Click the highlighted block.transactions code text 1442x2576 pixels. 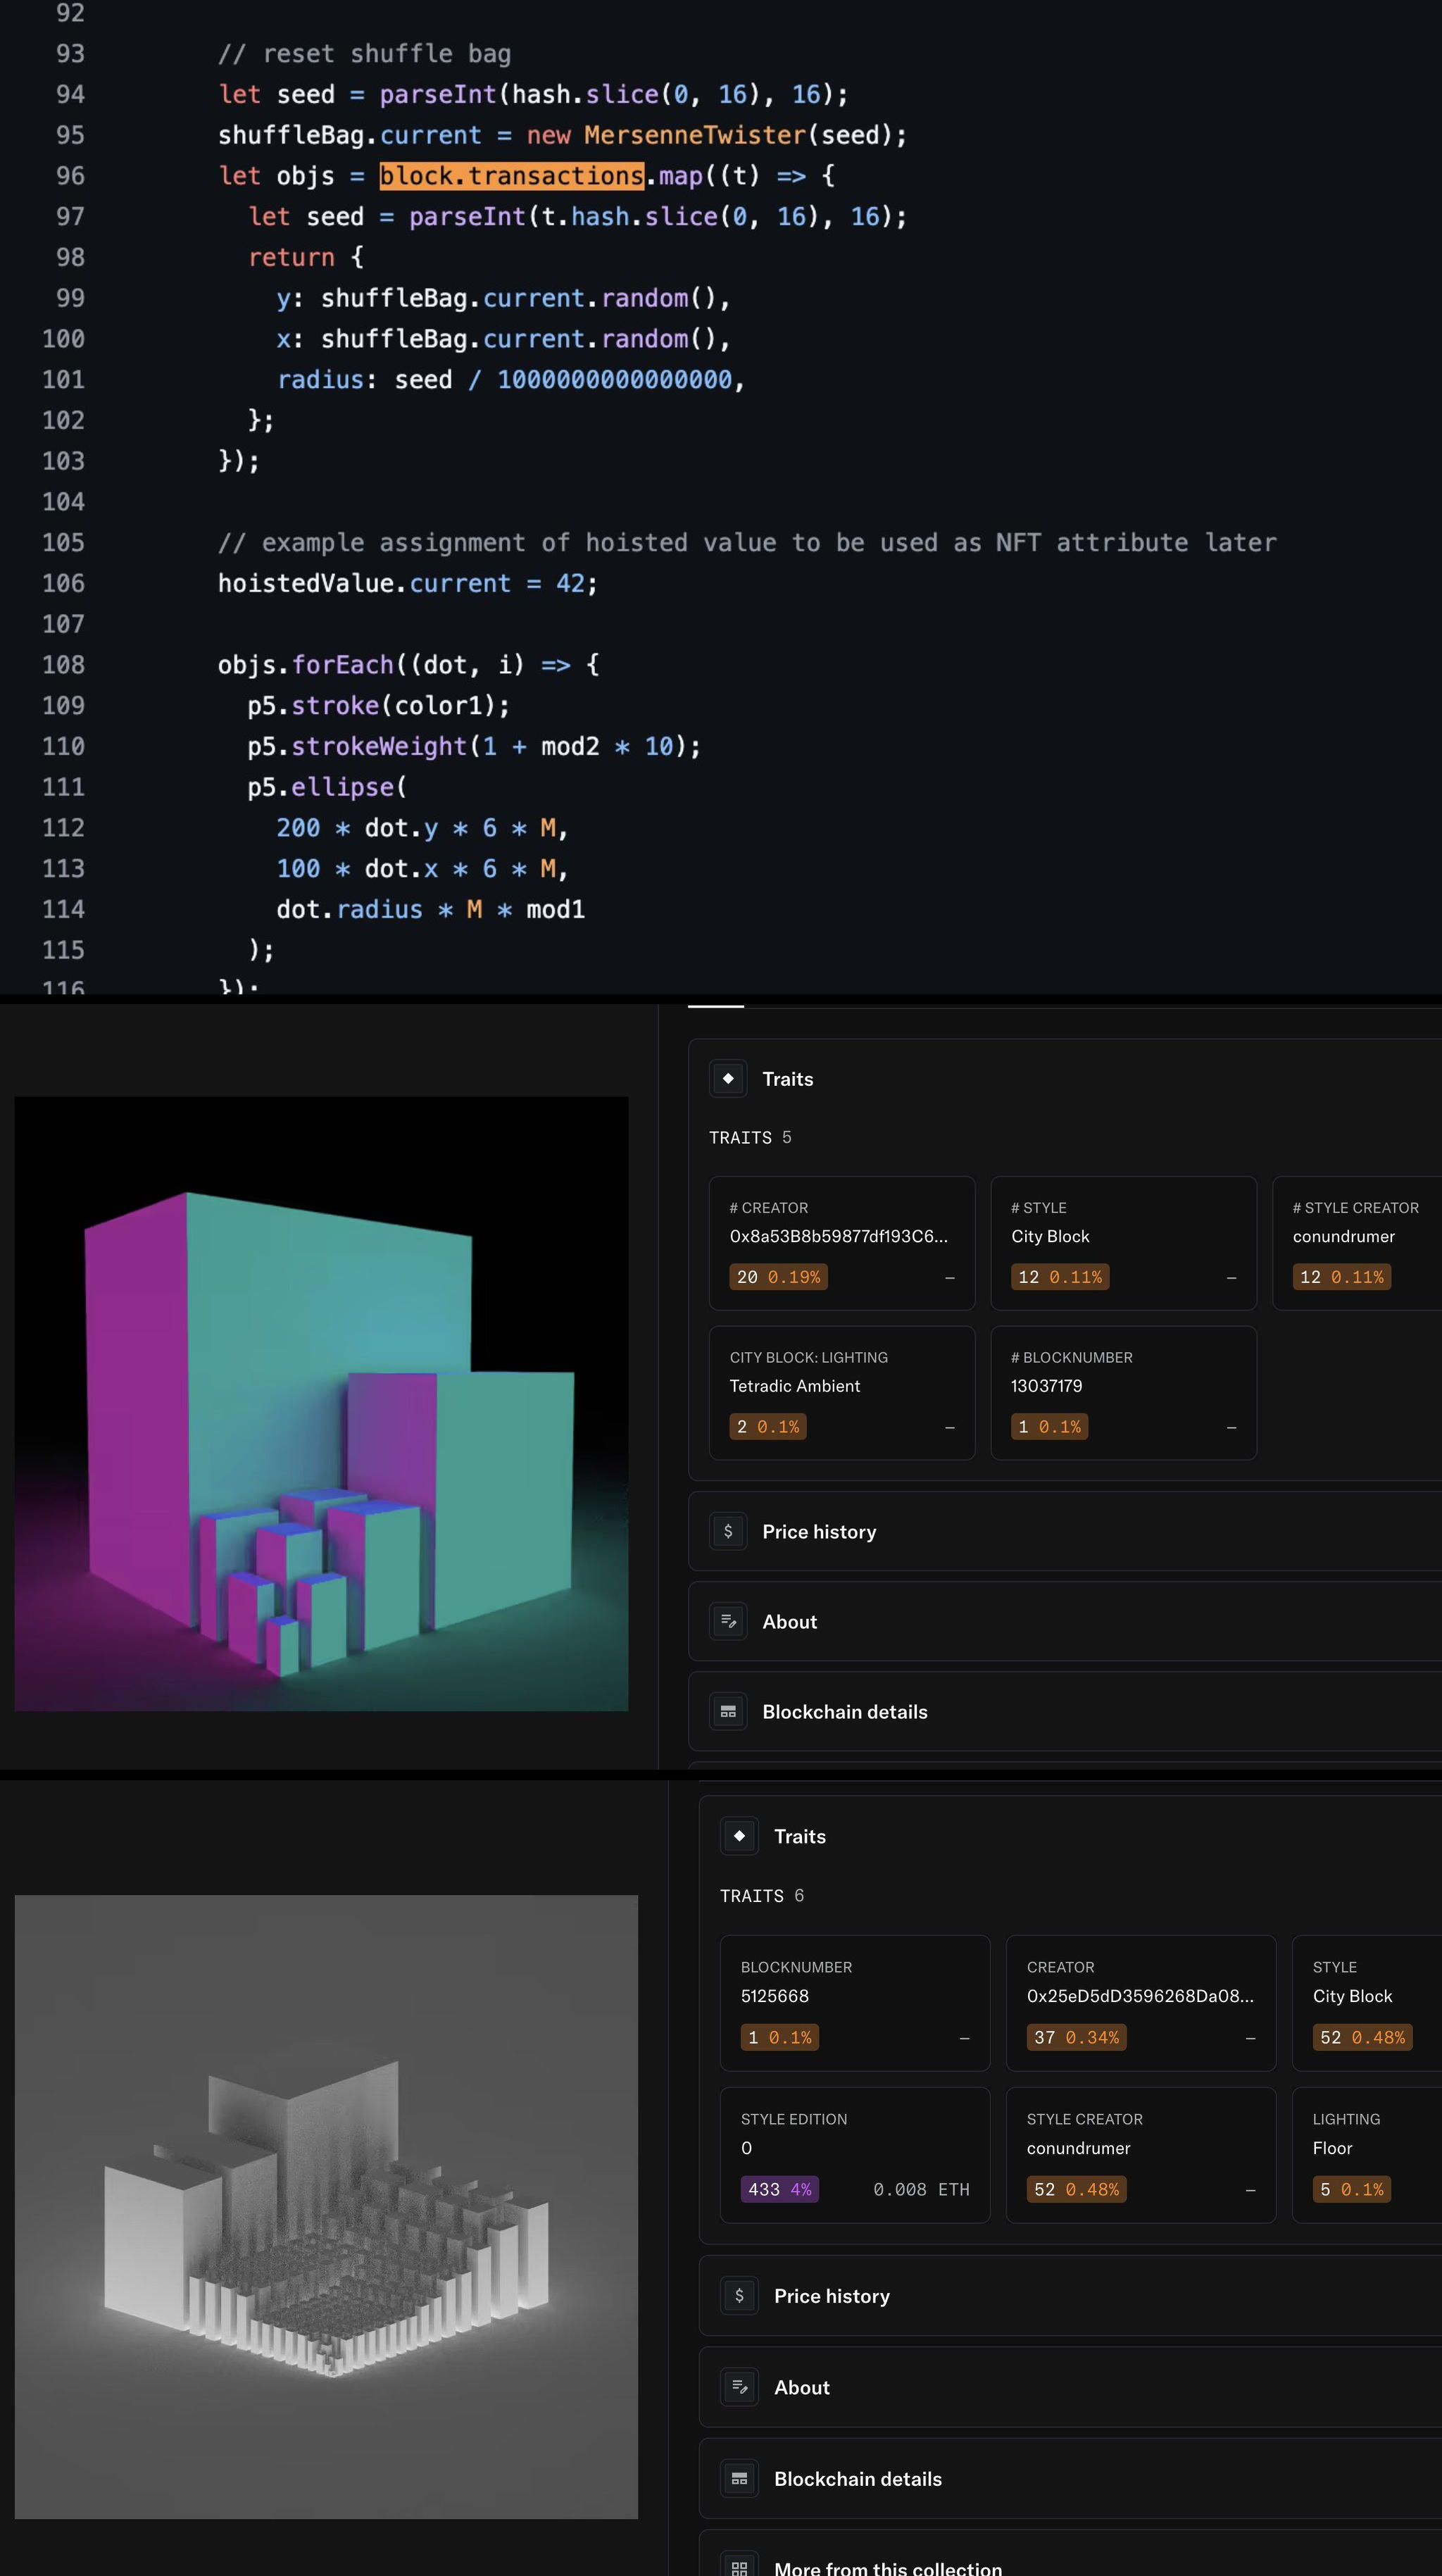(511, 176)
